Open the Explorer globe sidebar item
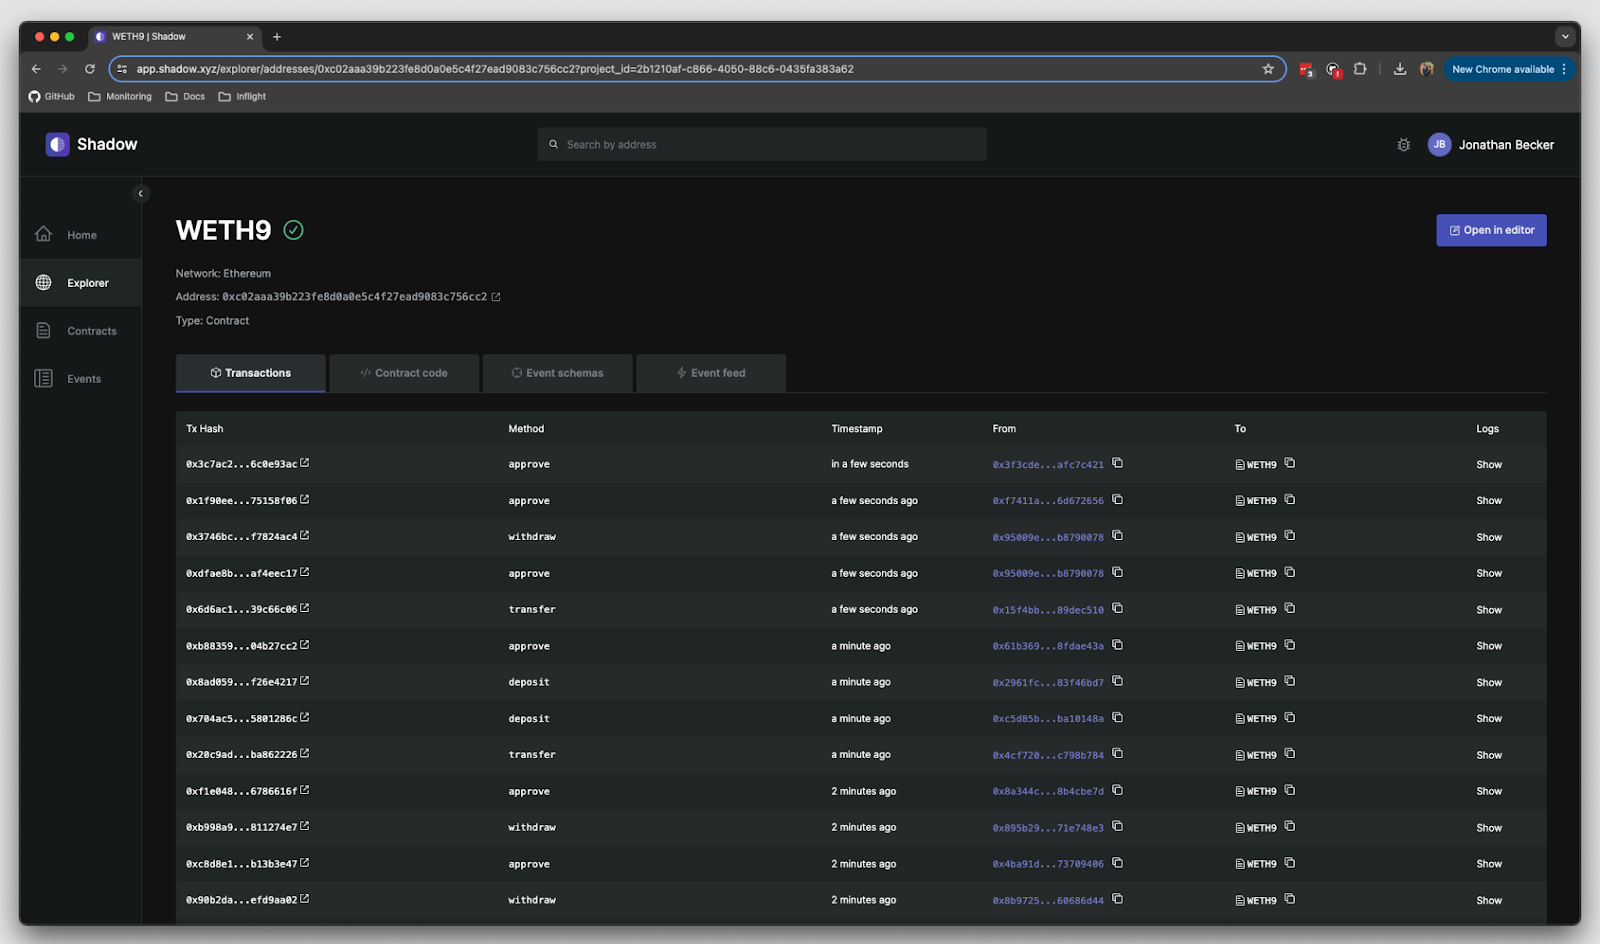This screenshot has height=944, width=1600. pos(80,283)
